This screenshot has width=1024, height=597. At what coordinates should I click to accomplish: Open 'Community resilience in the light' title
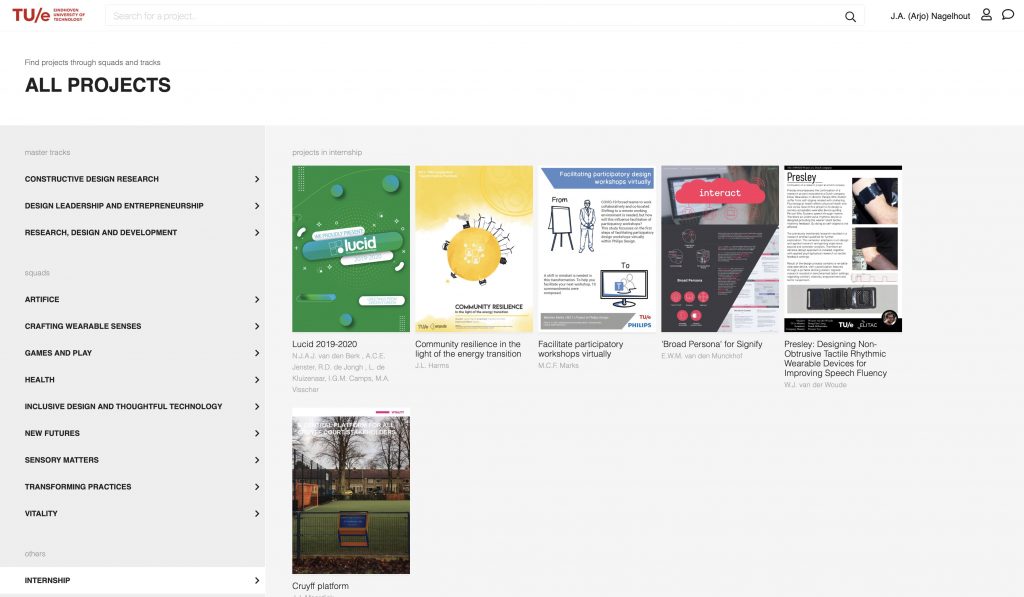[468, 349]
